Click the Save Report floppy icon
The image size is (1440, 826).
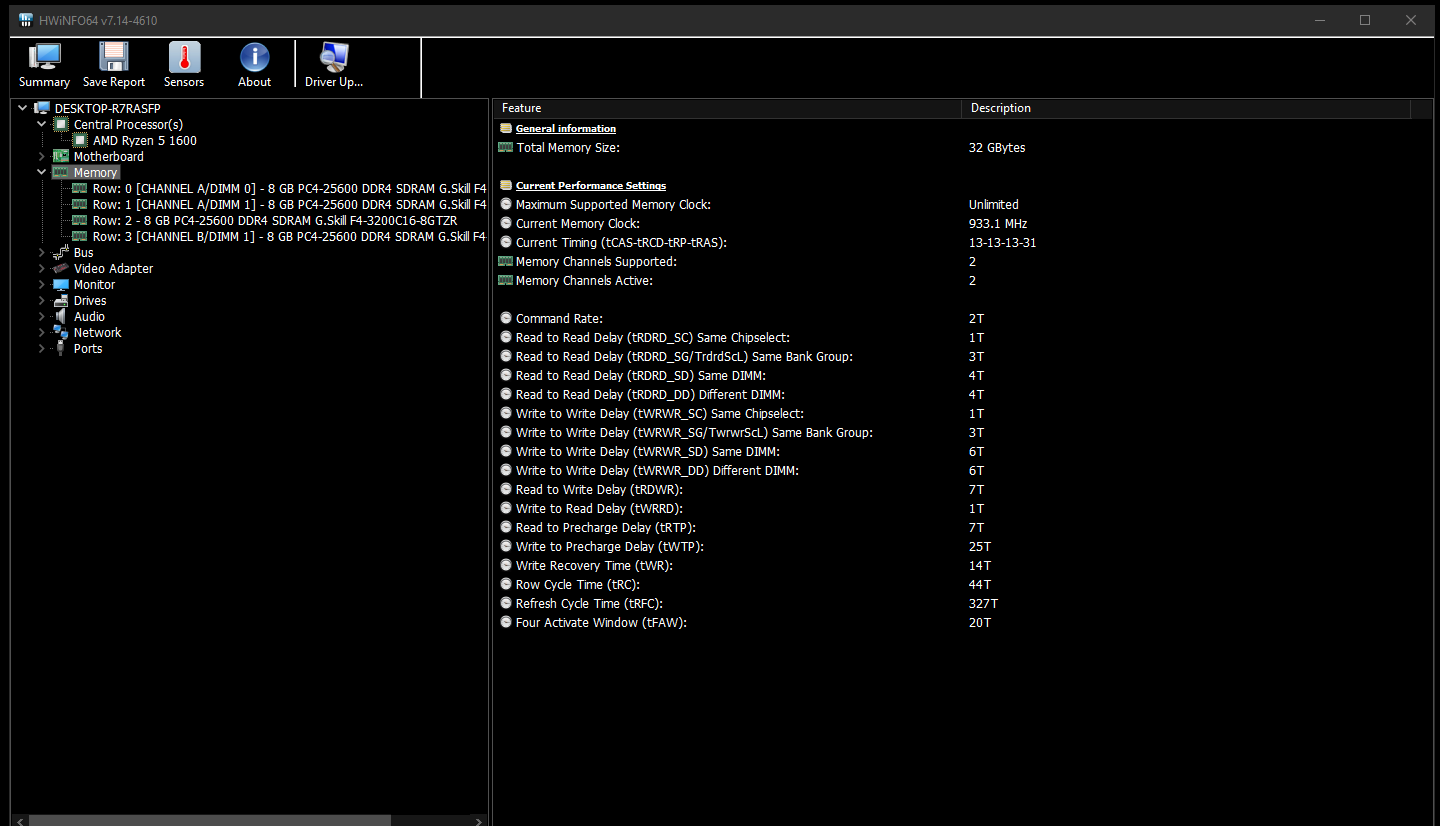[114, 57]
